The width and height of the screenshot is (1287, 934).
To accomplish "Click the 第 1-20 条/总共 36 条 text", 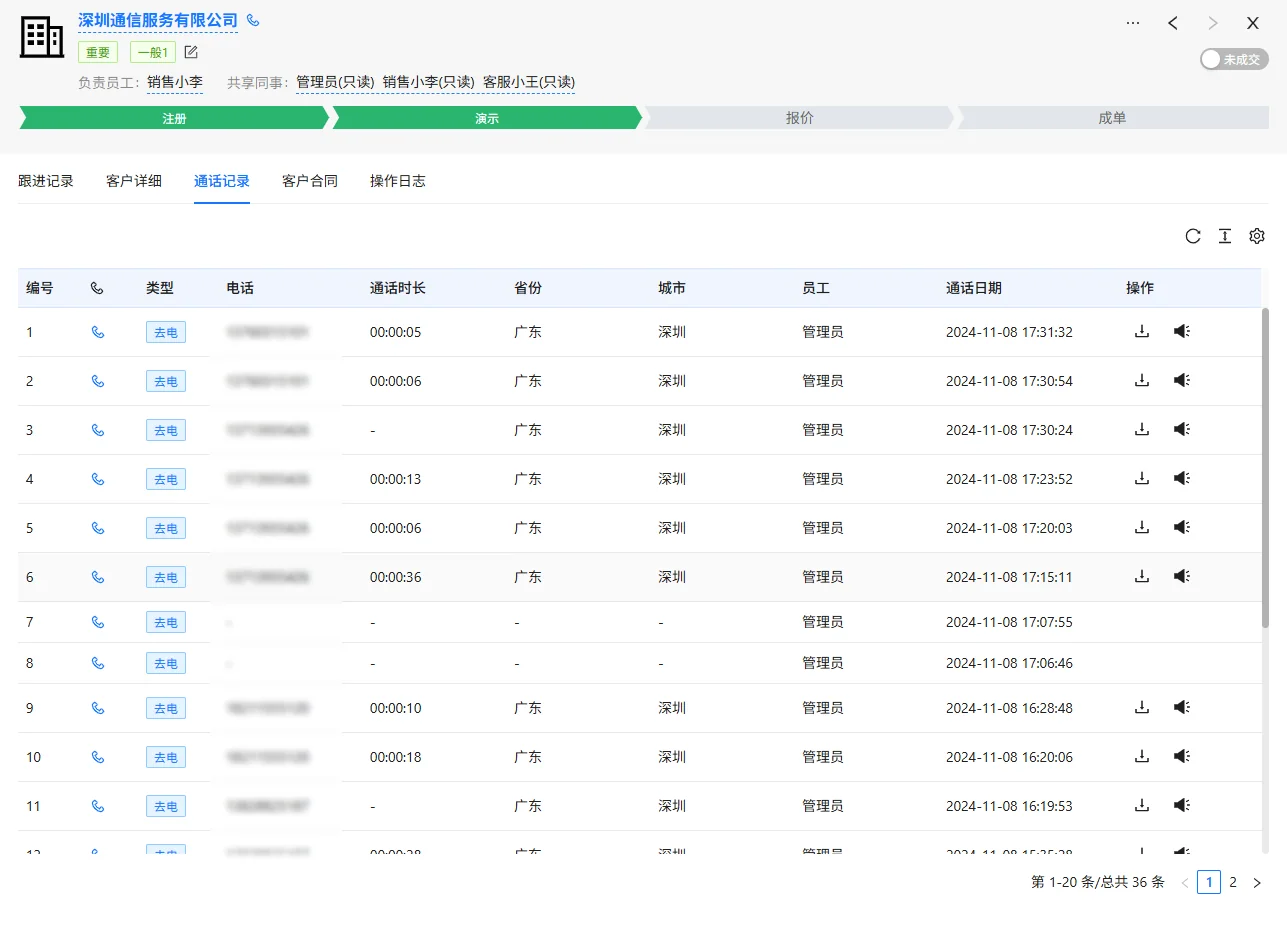I will (x=1098, y=882).
